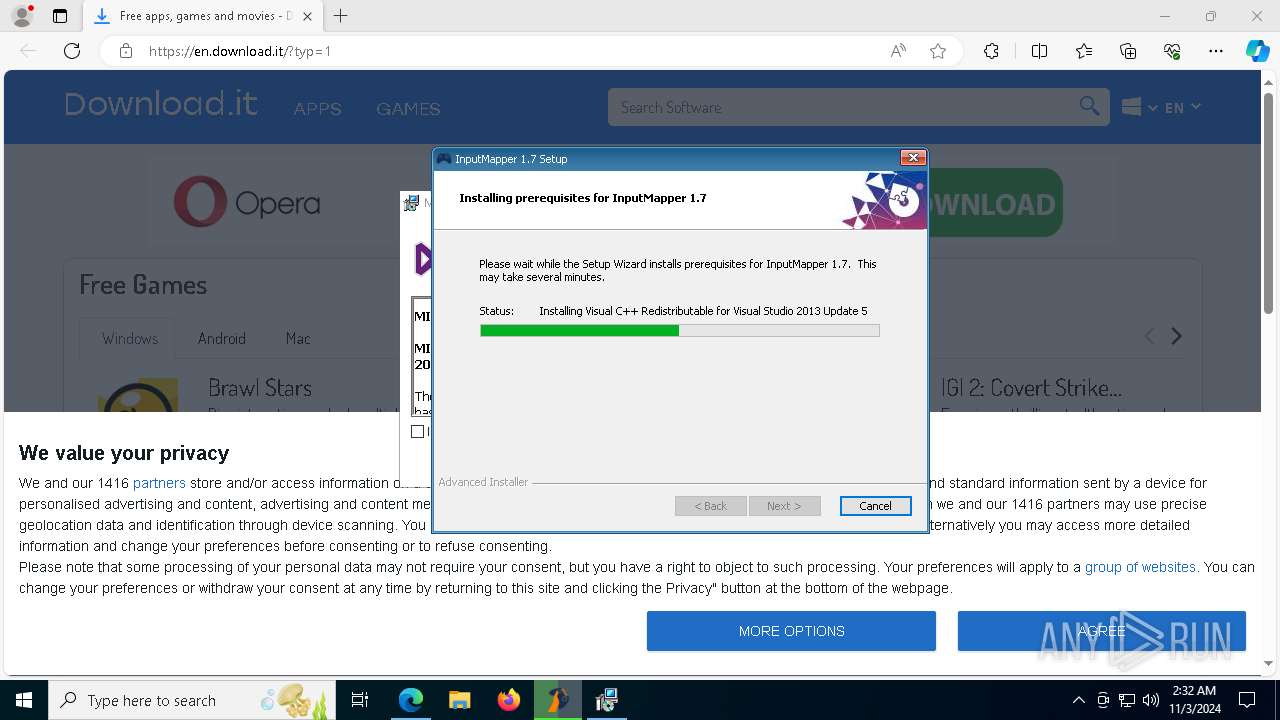The image size is (1280, 720).
Task: Tick the checkbox in the background installer window
Action: coord(418,432)
